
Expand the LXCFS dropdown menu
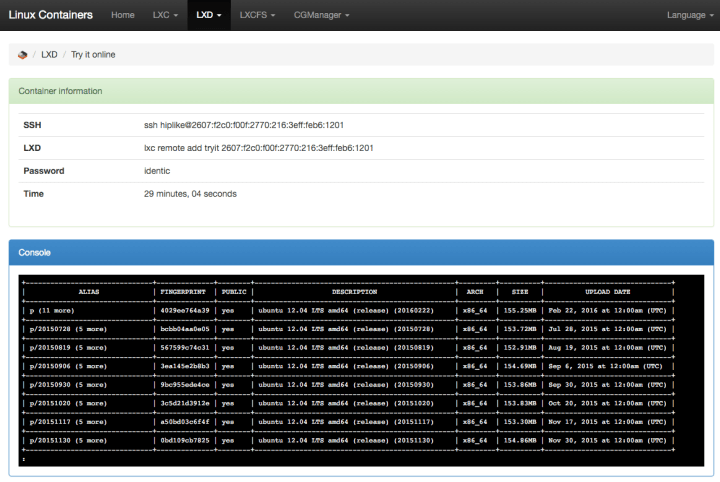click(x=257, y=15)
